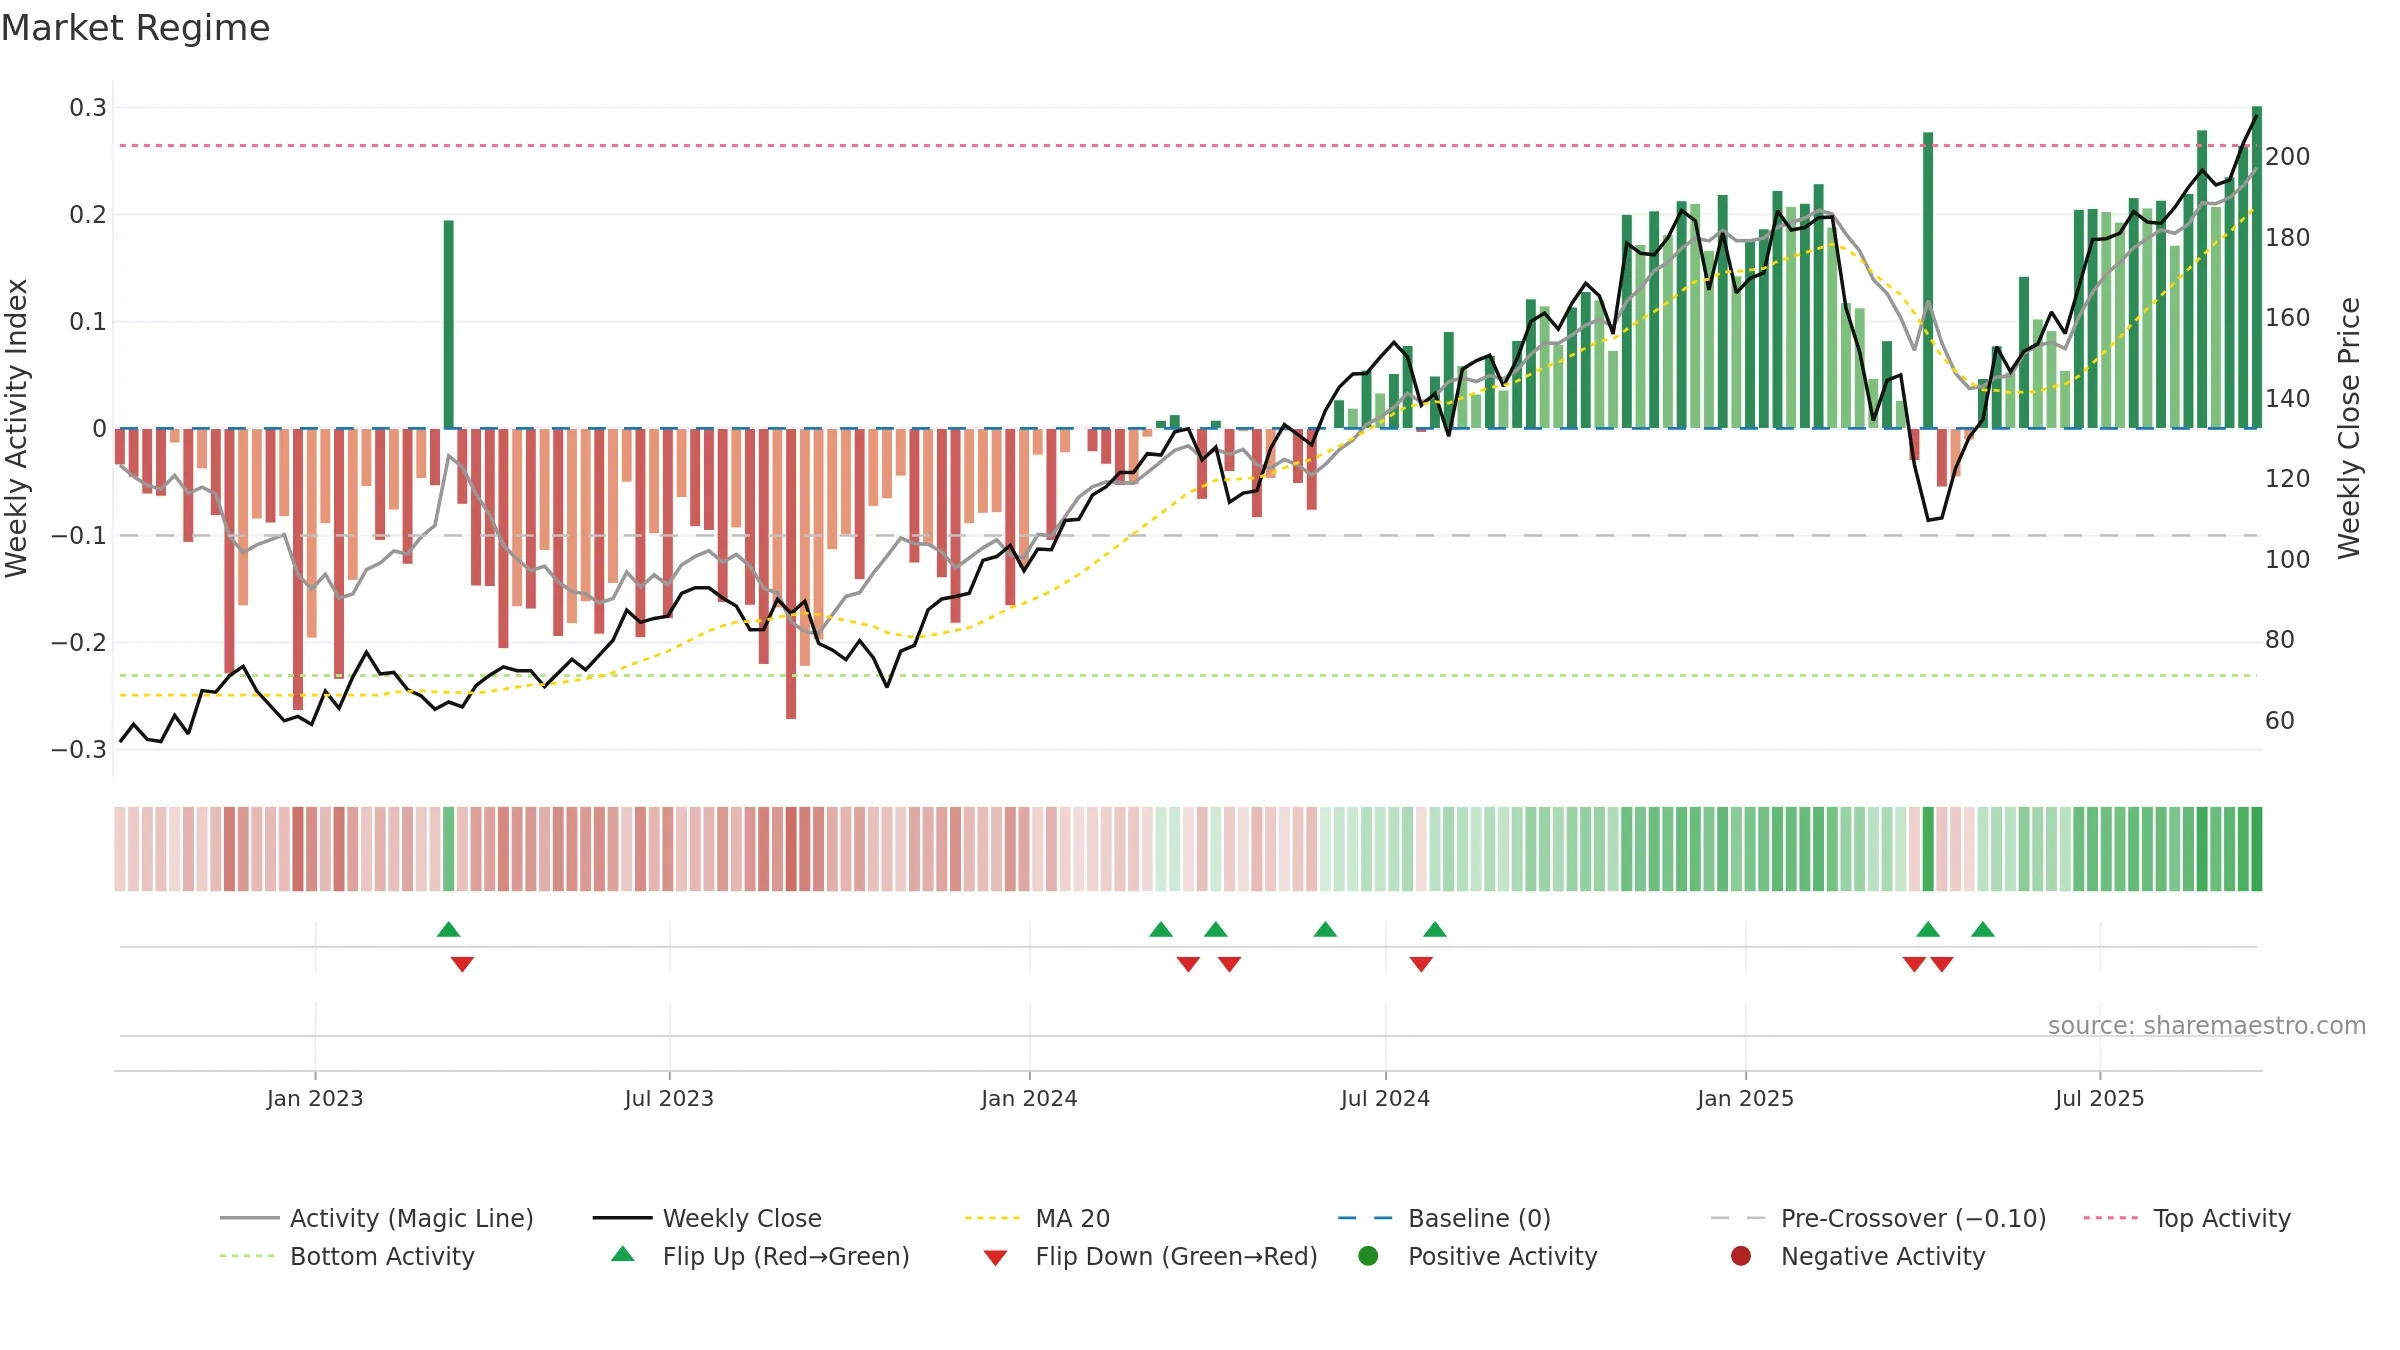Click the red Negative Activity circle in legend
The image size is (2400, 1350).
(x=1741, y=1256)
